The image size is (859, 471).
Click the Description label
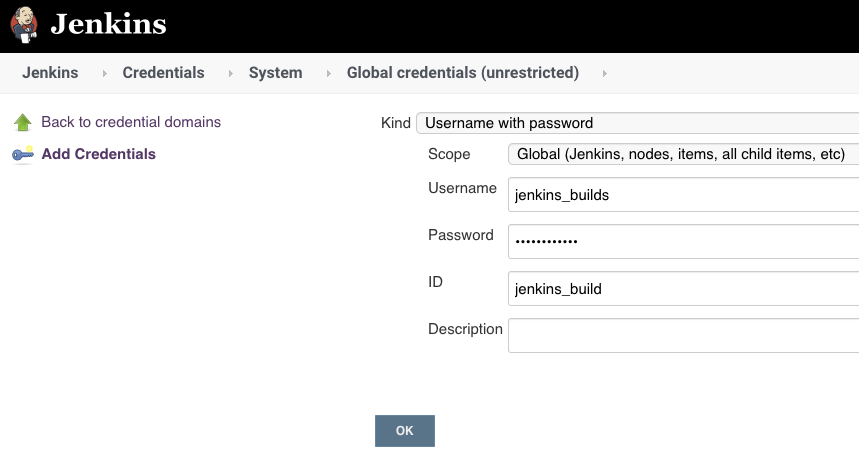465,329
